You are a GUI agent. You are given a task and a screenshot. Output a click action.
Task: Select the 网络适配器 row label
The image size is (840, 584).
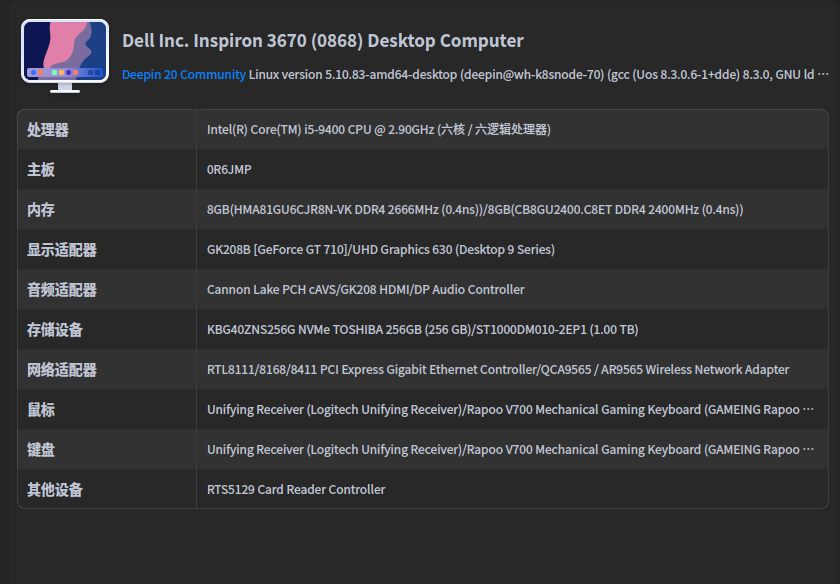(62, 370)
